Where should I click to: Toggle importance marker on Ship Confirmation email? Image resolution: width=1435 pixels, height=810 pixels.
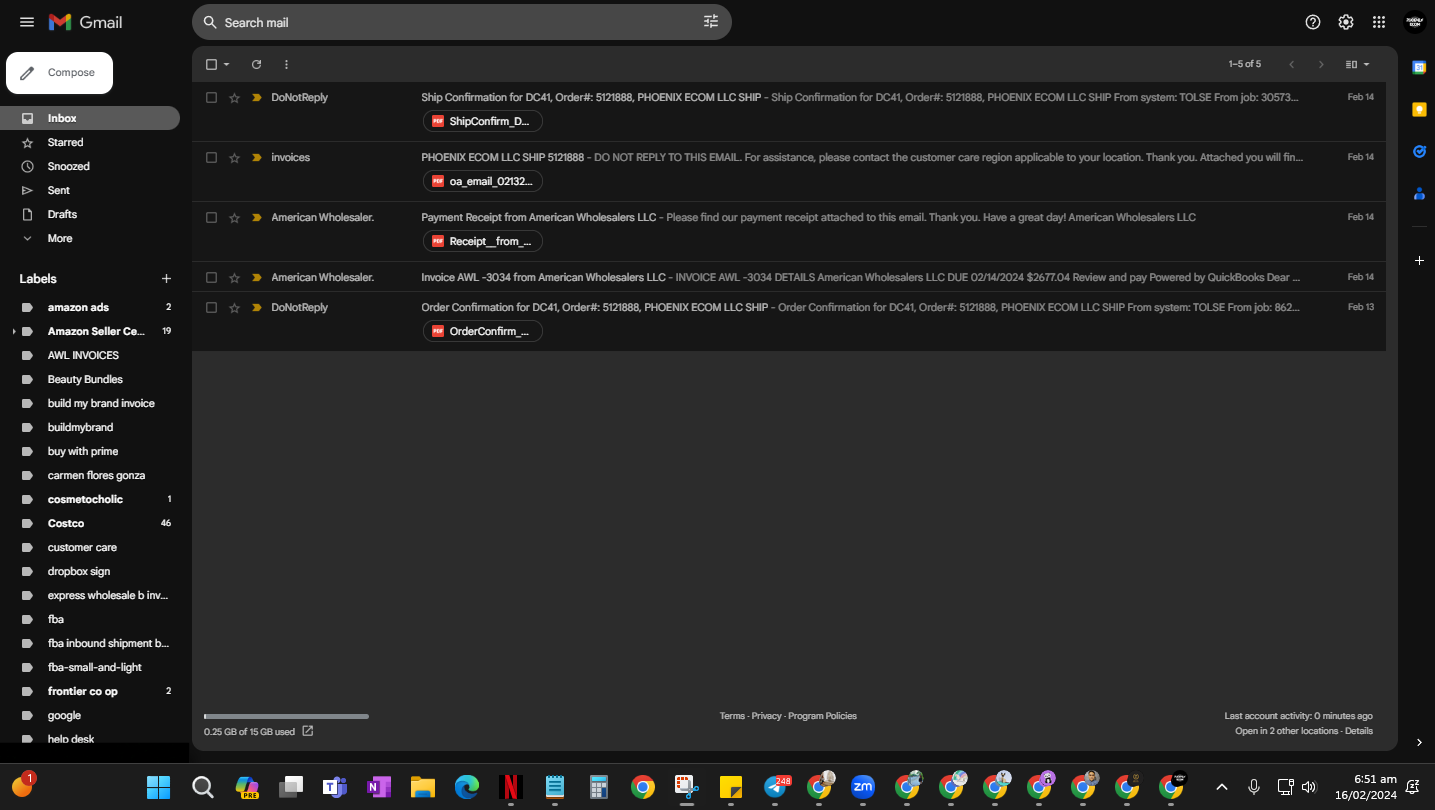[x=257, y=98]
